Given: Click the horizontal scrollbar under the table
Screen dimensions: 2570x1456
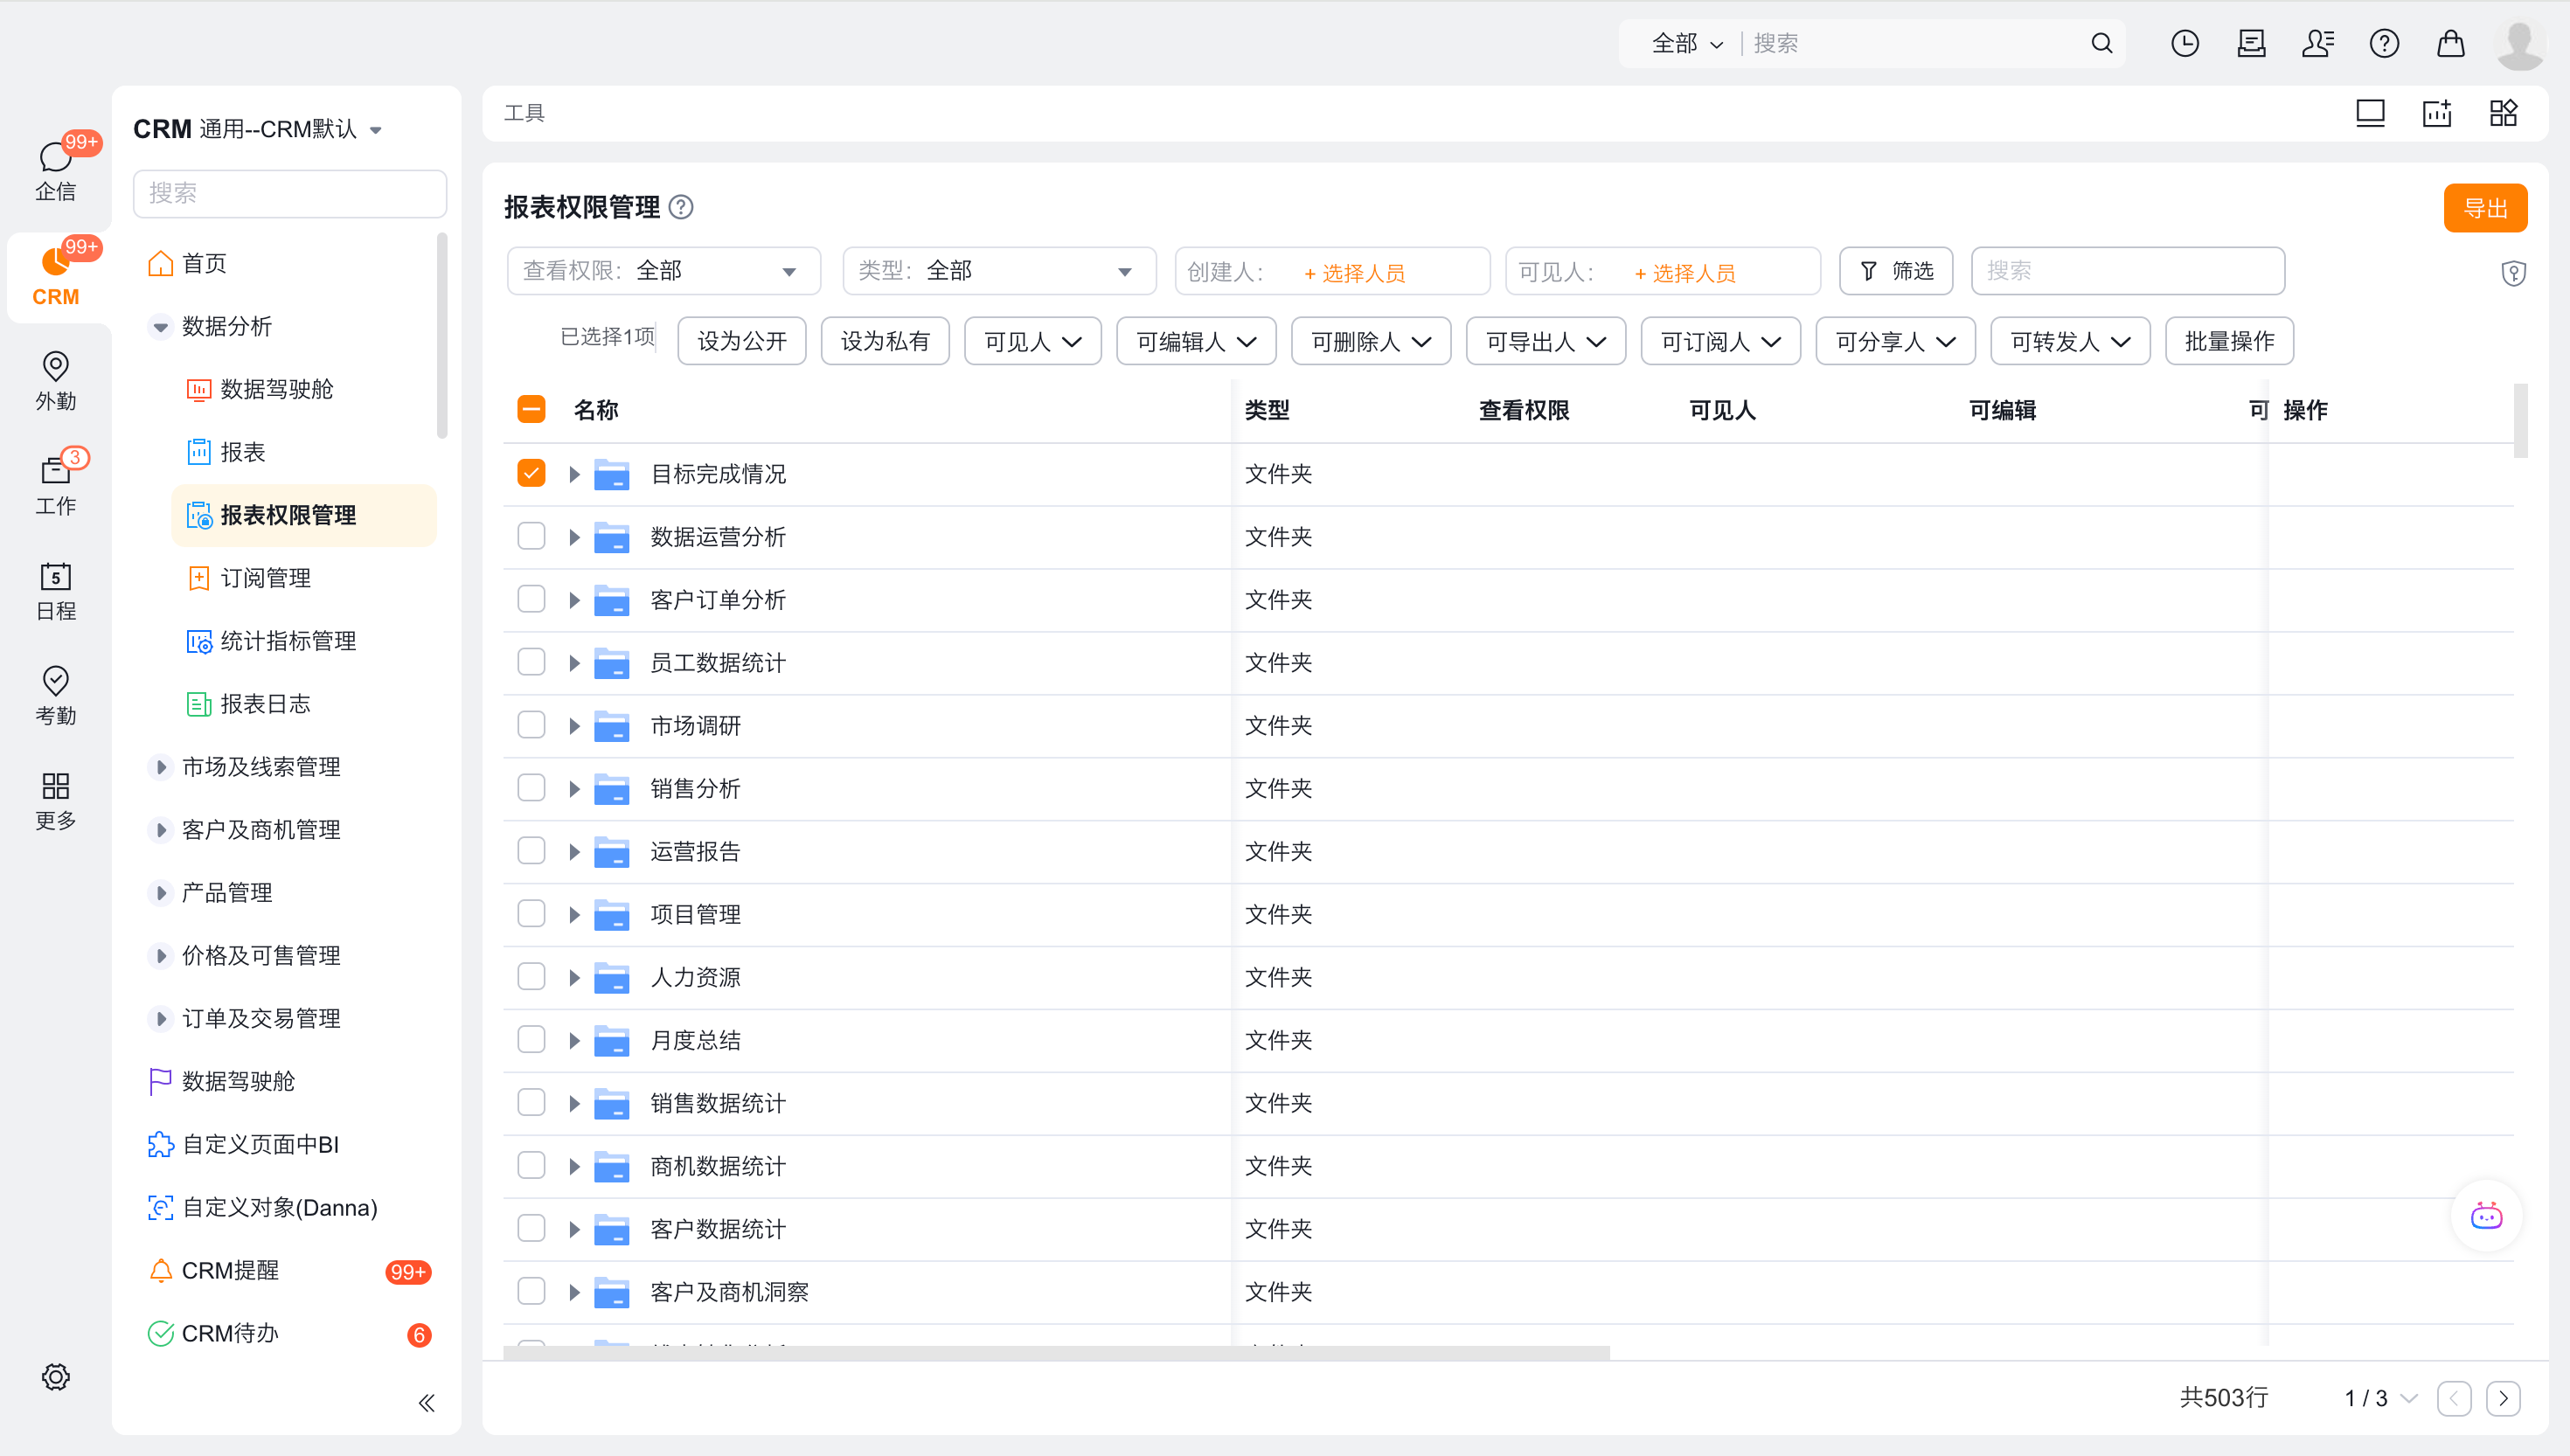Looking at the screenshot, I should 1056,1352.
